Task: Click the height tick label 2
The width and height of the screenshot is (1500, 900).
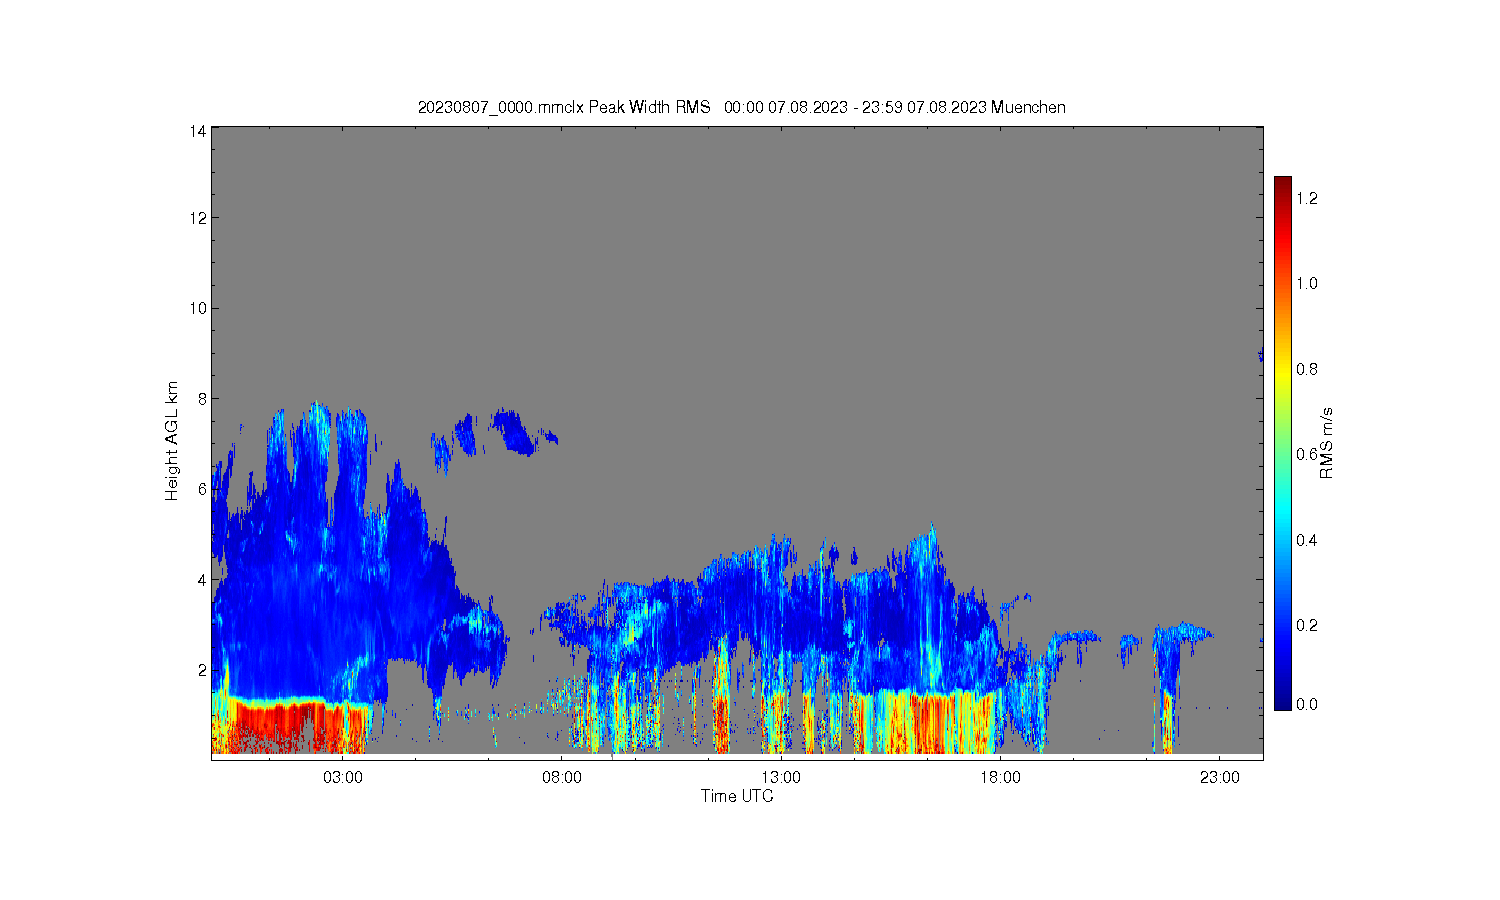Action: click(201, 669)
